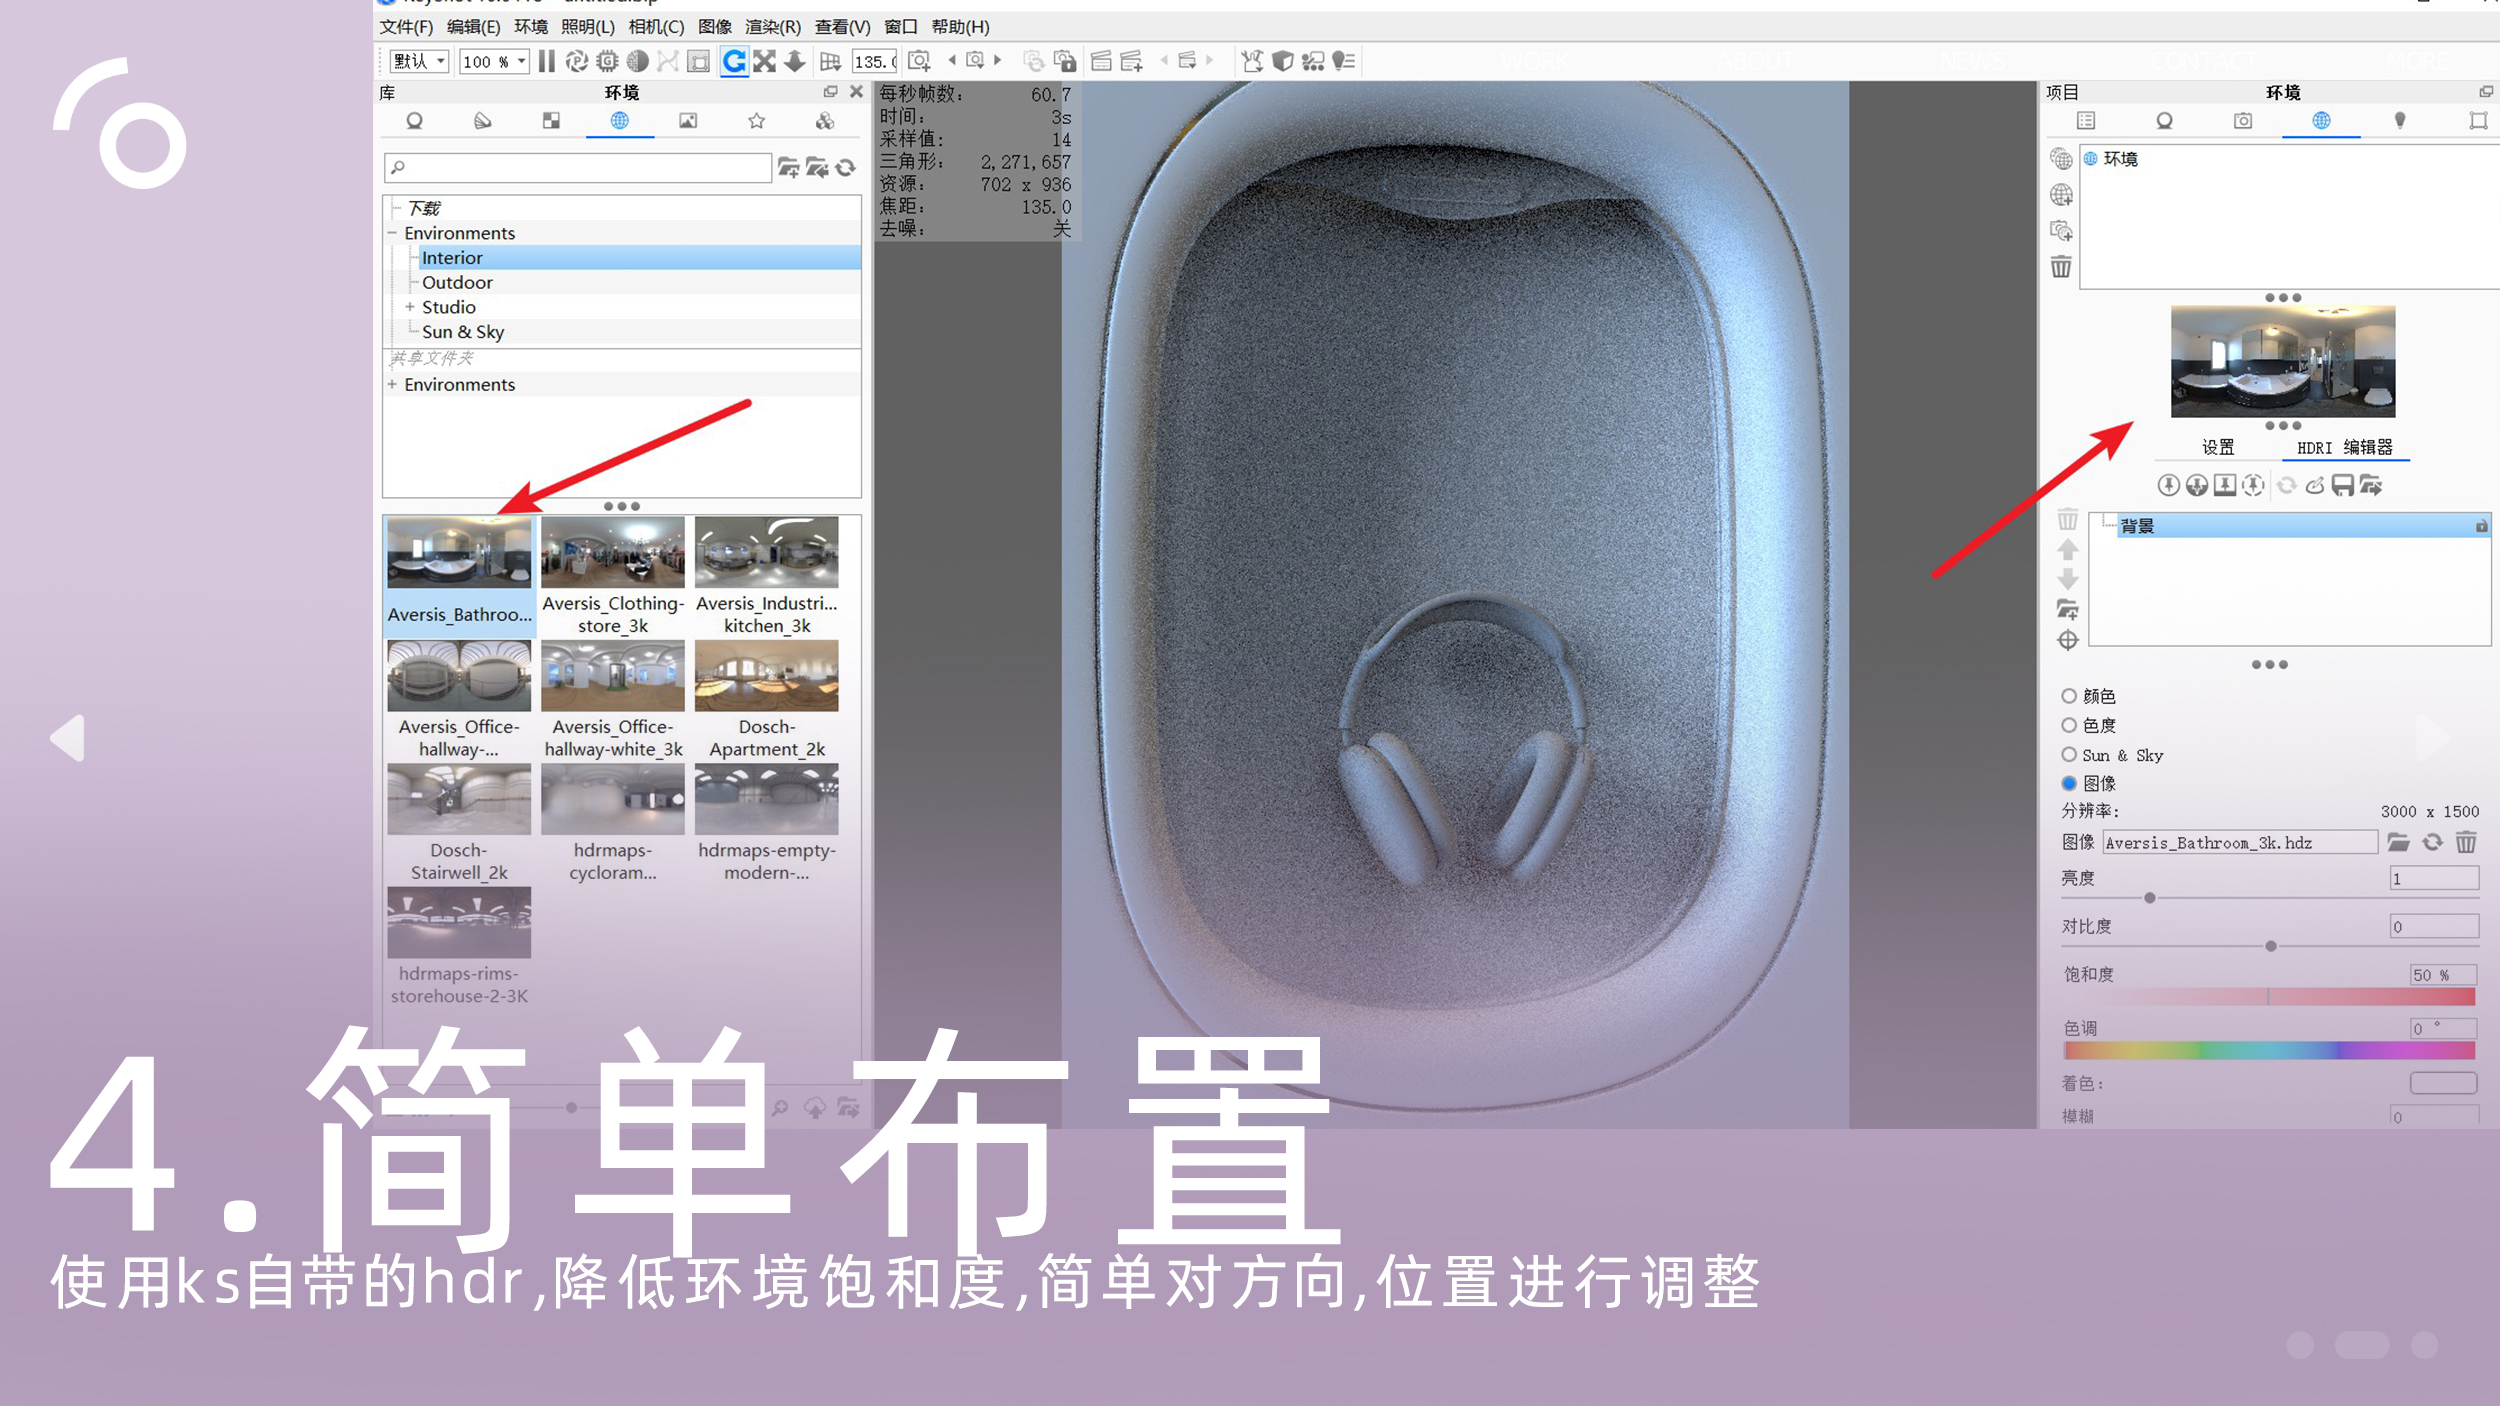2500x1406 pixels.
Task: Click the HDRI 编辑器 tab label
Action: (x=2340, y=447)
